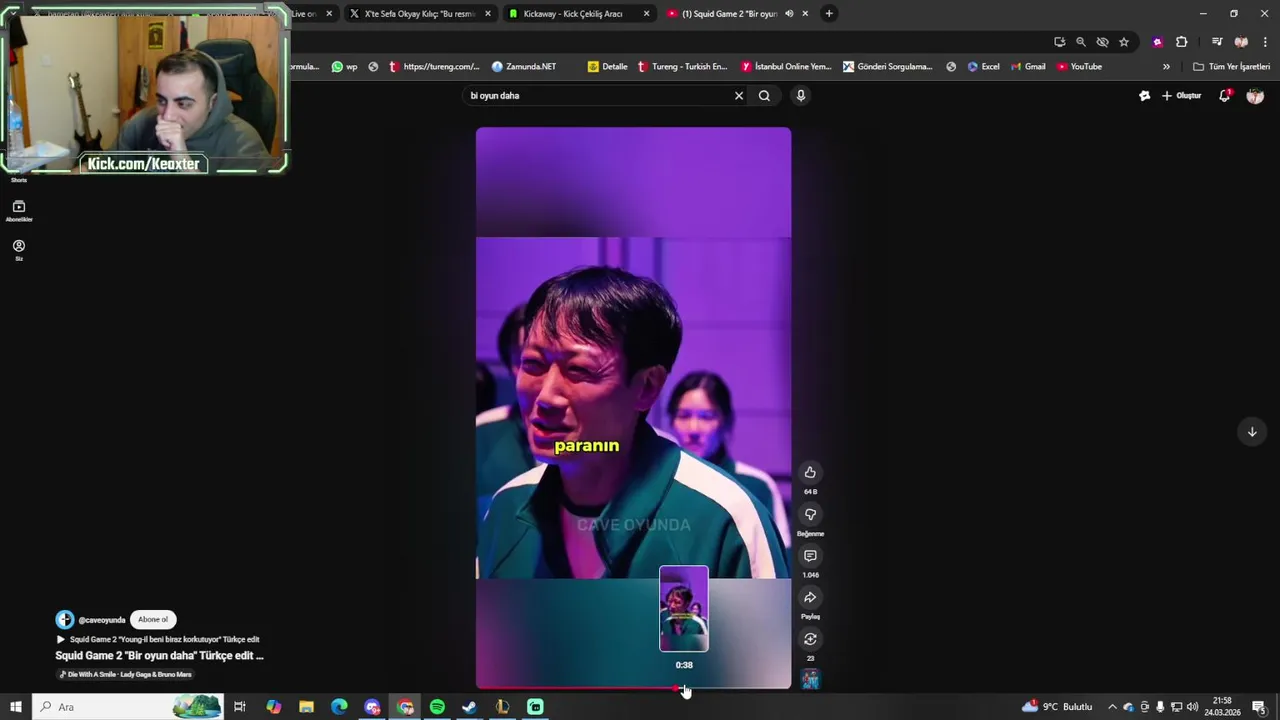Open the green Kick app on taskbar

(535, 707)
